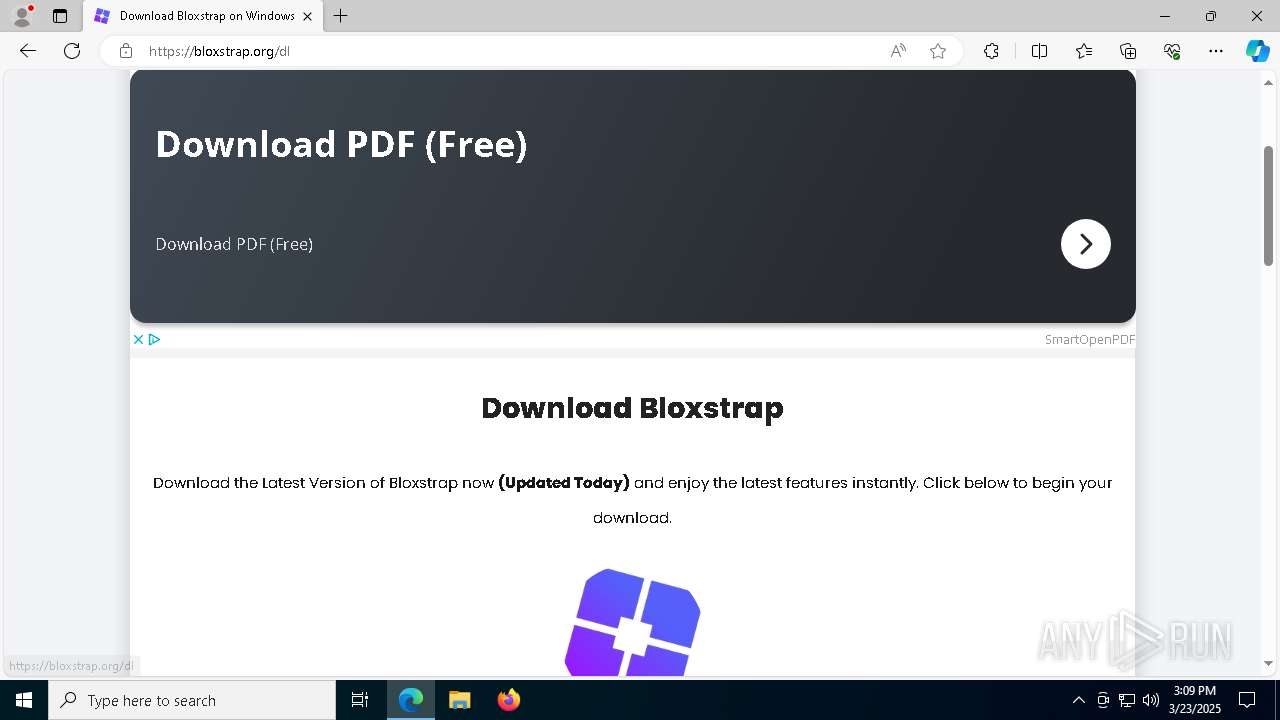Open Settings and more ellipsis menu

[1216, 51]
